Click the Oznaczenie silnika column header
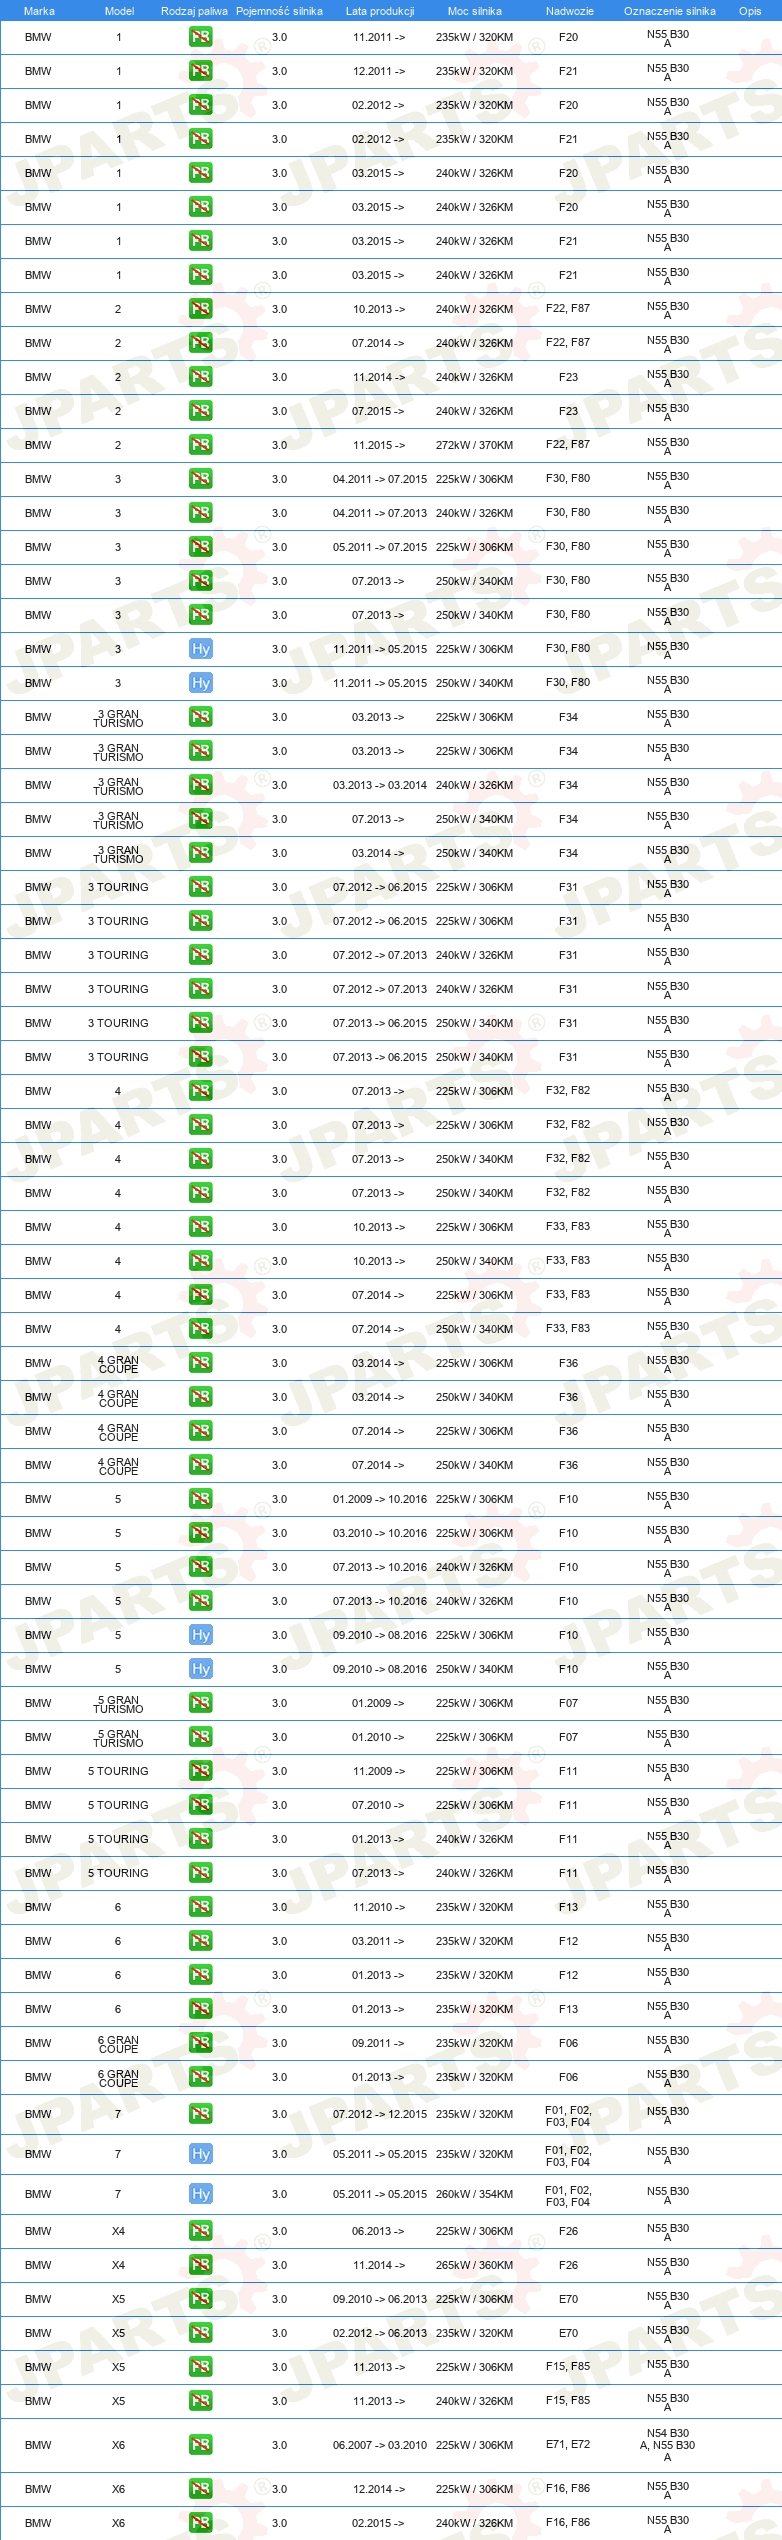The height and width of the screenshot is (2540, 782). click(669, 11)
